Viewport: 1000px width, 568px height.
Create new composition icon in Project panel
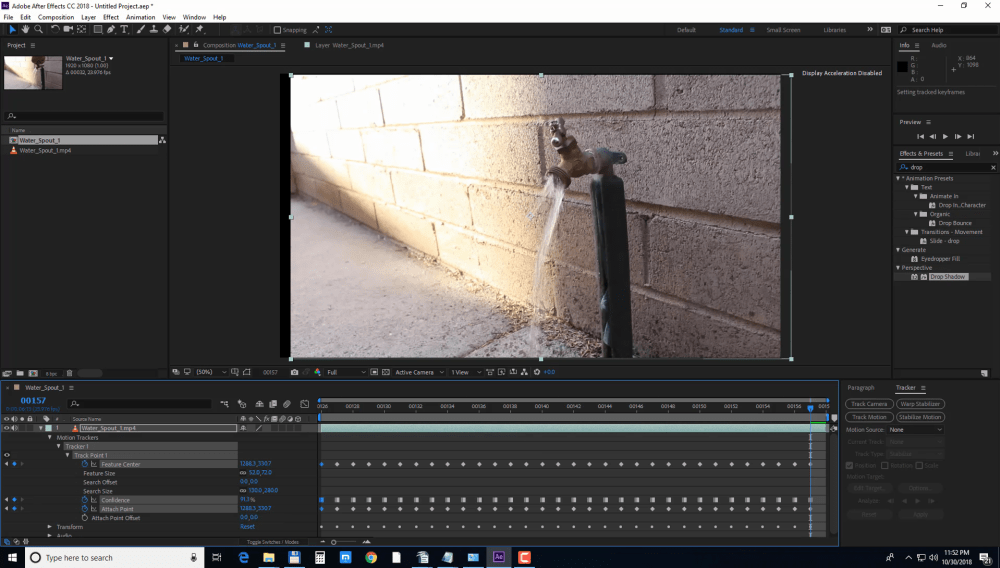click(33, 374)
